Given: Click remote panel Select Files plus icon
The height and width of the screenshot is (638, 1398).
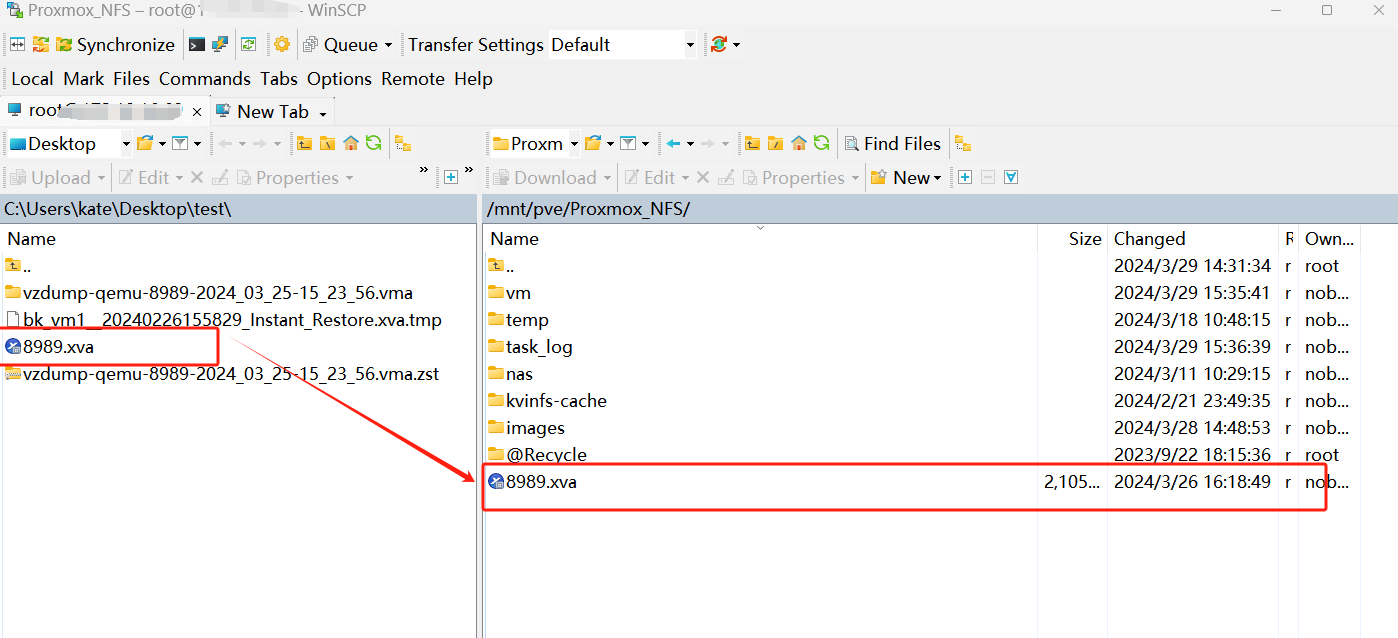Looking at the screenshot, I should pyautogui.click(x=965, y=178).
